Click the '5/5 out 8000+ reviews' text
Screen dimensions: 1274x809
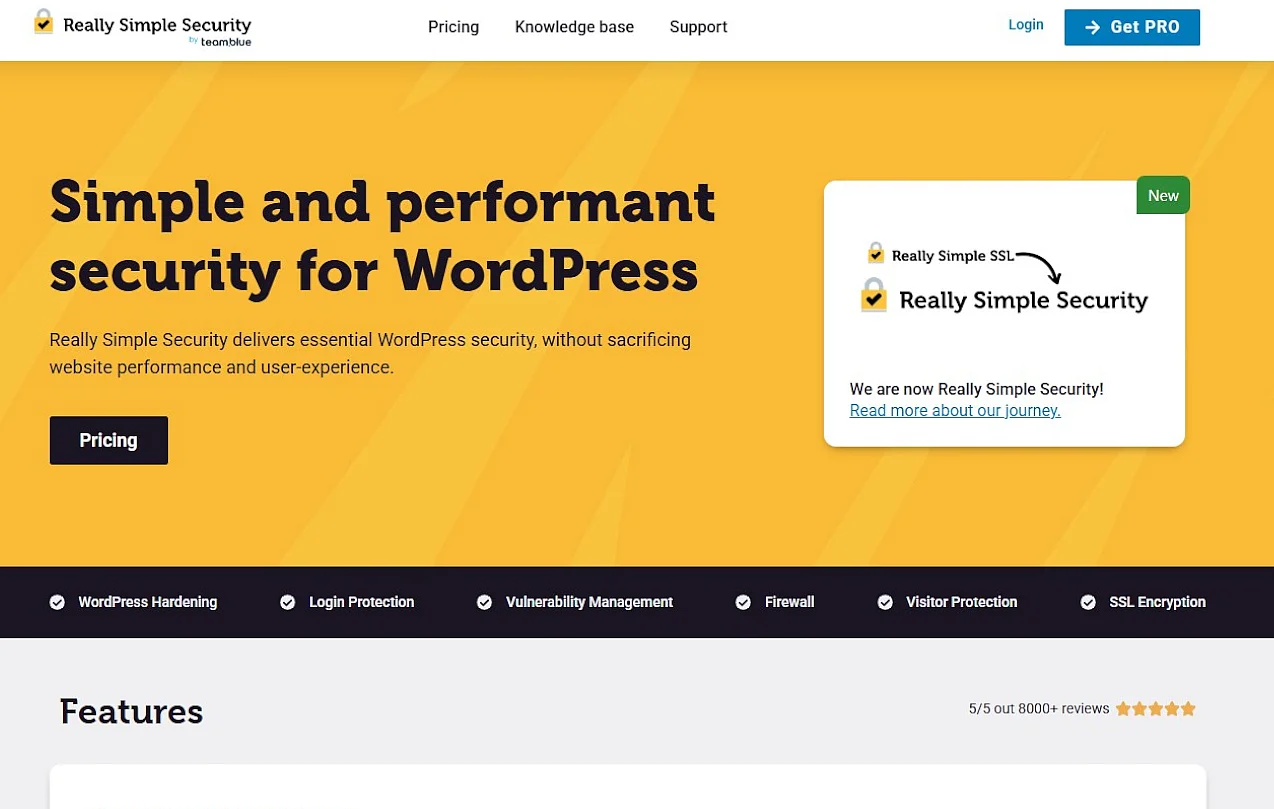[1039, 709]
